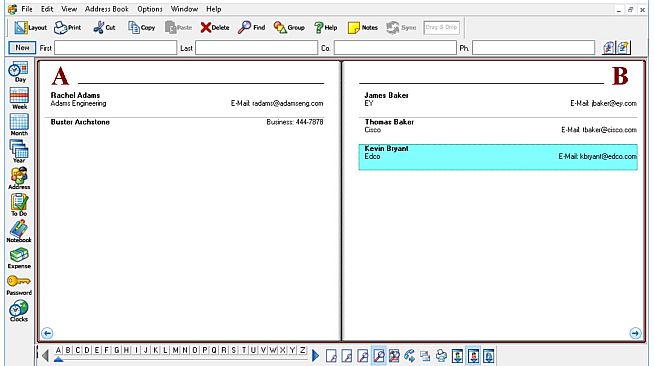Click the blue play arrow after letter Z
This screenshot has height=366, width=654.
tap(315, 356)
